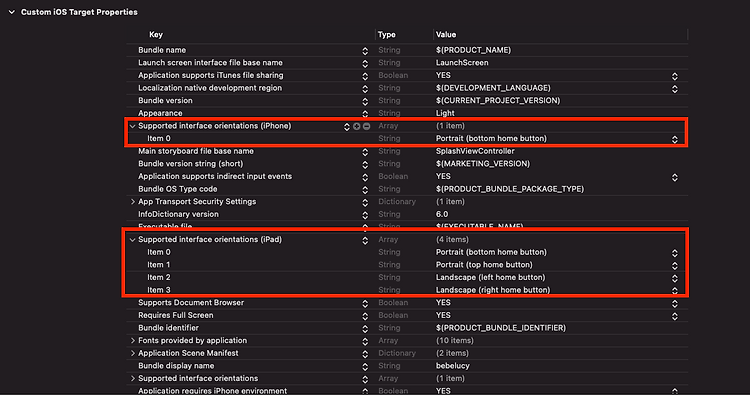Select the $(CURRENT_PROJECT_VERSION) value

tap(497, 100)
